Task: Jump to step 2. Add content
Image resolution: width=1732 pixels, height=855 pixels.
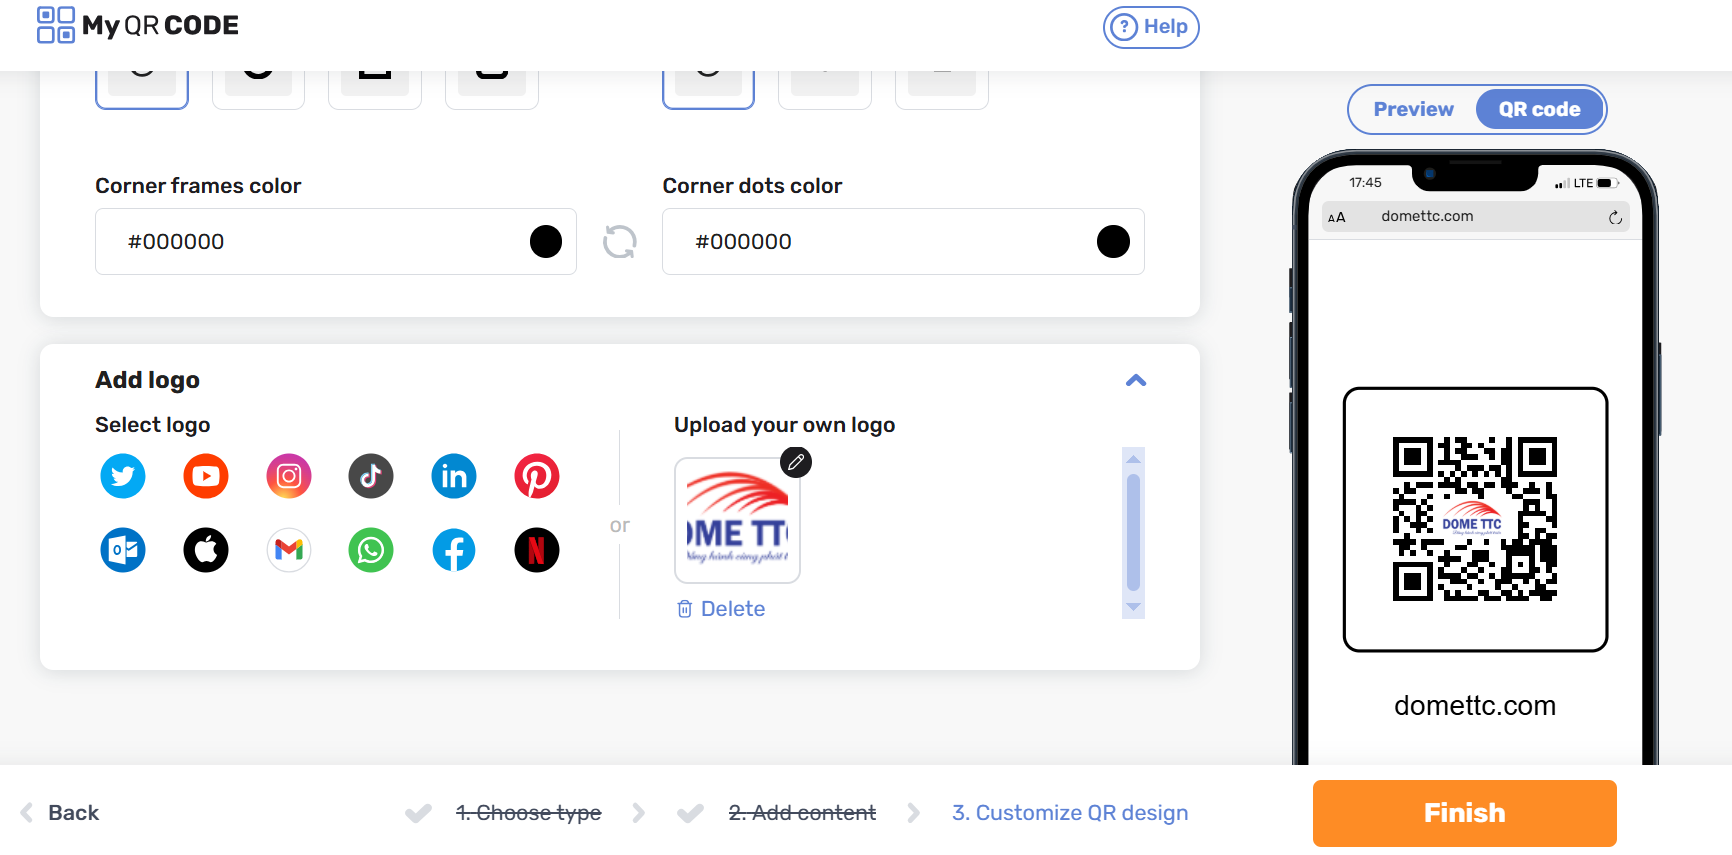Action: 802,813
